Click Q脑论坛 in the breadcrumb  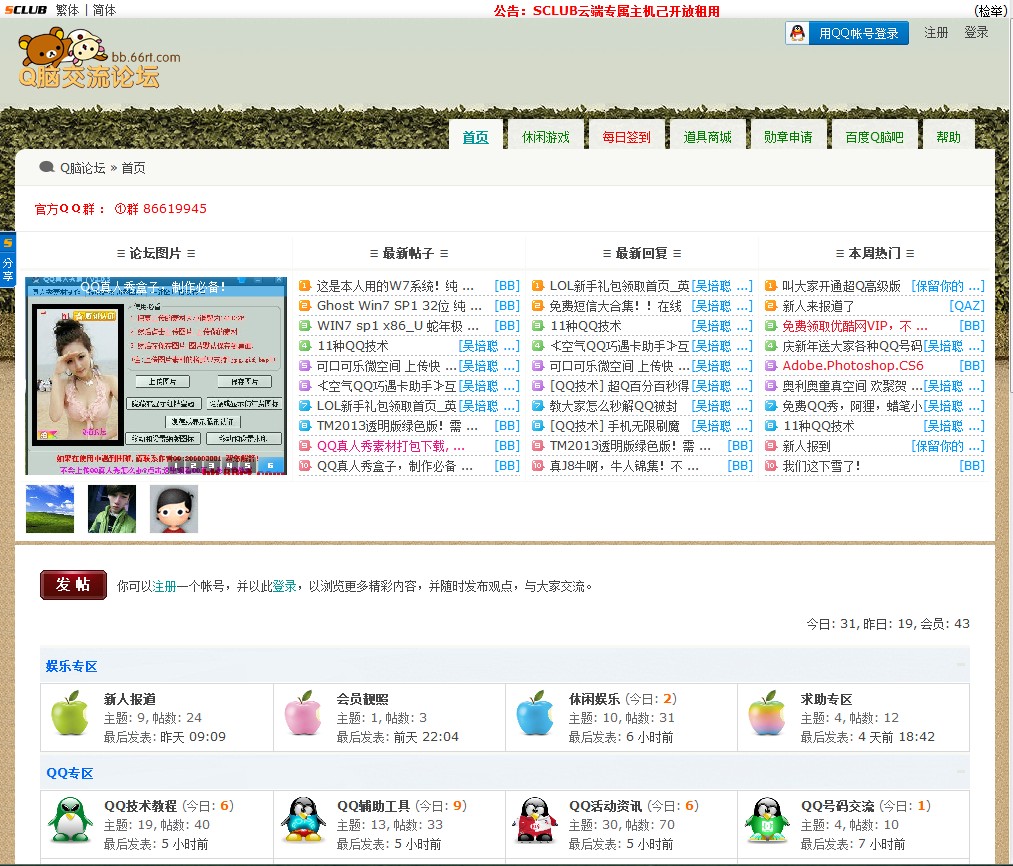point(83,168)
